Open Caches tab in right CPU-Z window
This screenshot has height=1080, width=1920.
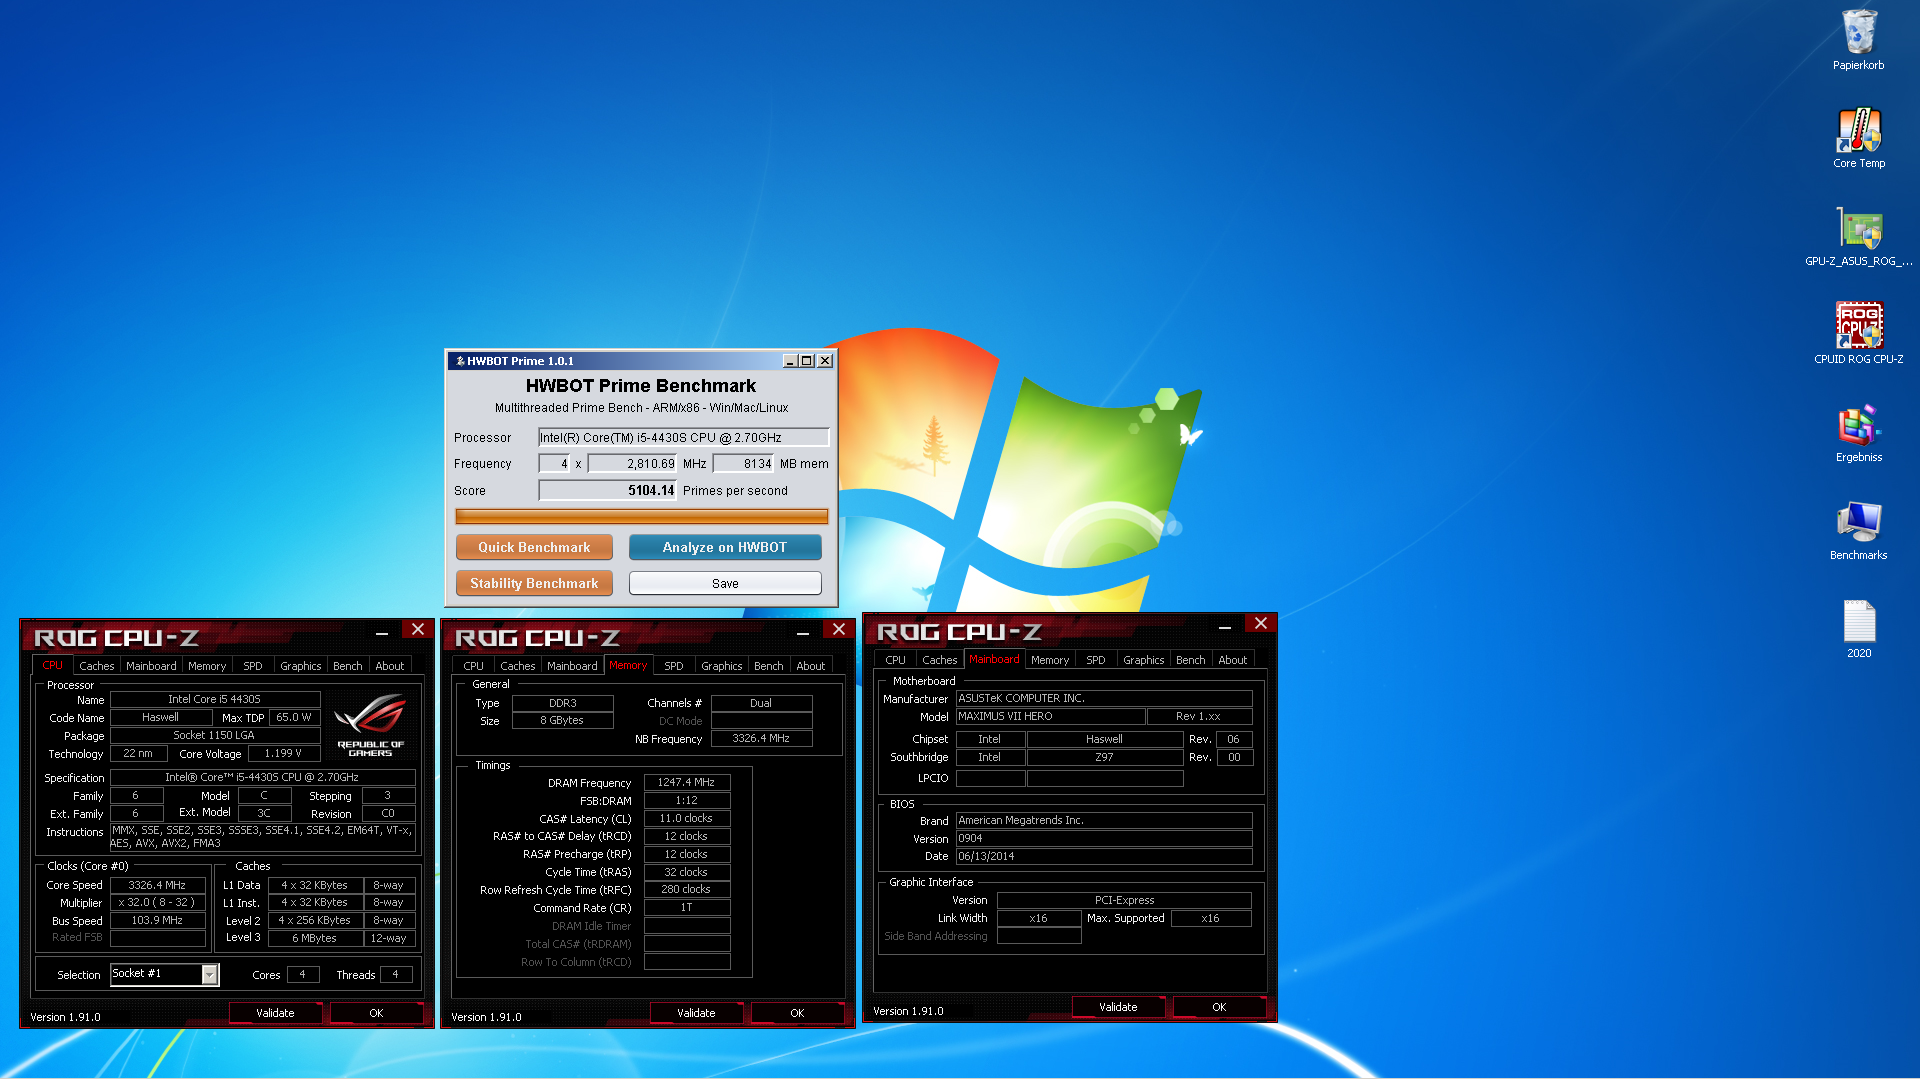coord(939,660)
